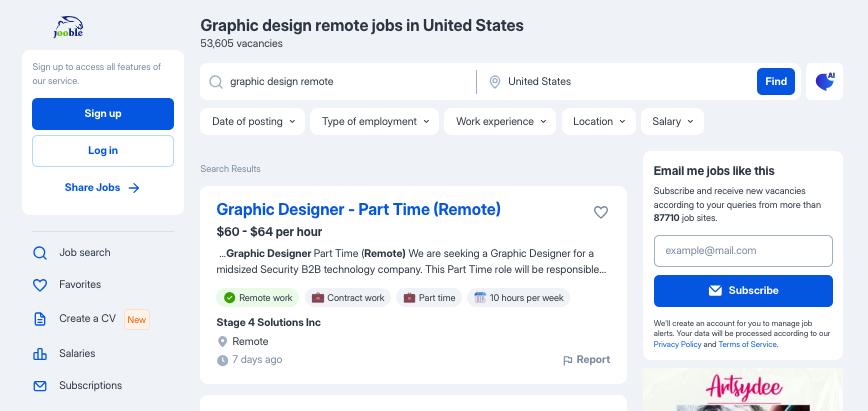Open Salaries bar chart icon
Screen dimensions: 868x411
click(x=40, y=354)
